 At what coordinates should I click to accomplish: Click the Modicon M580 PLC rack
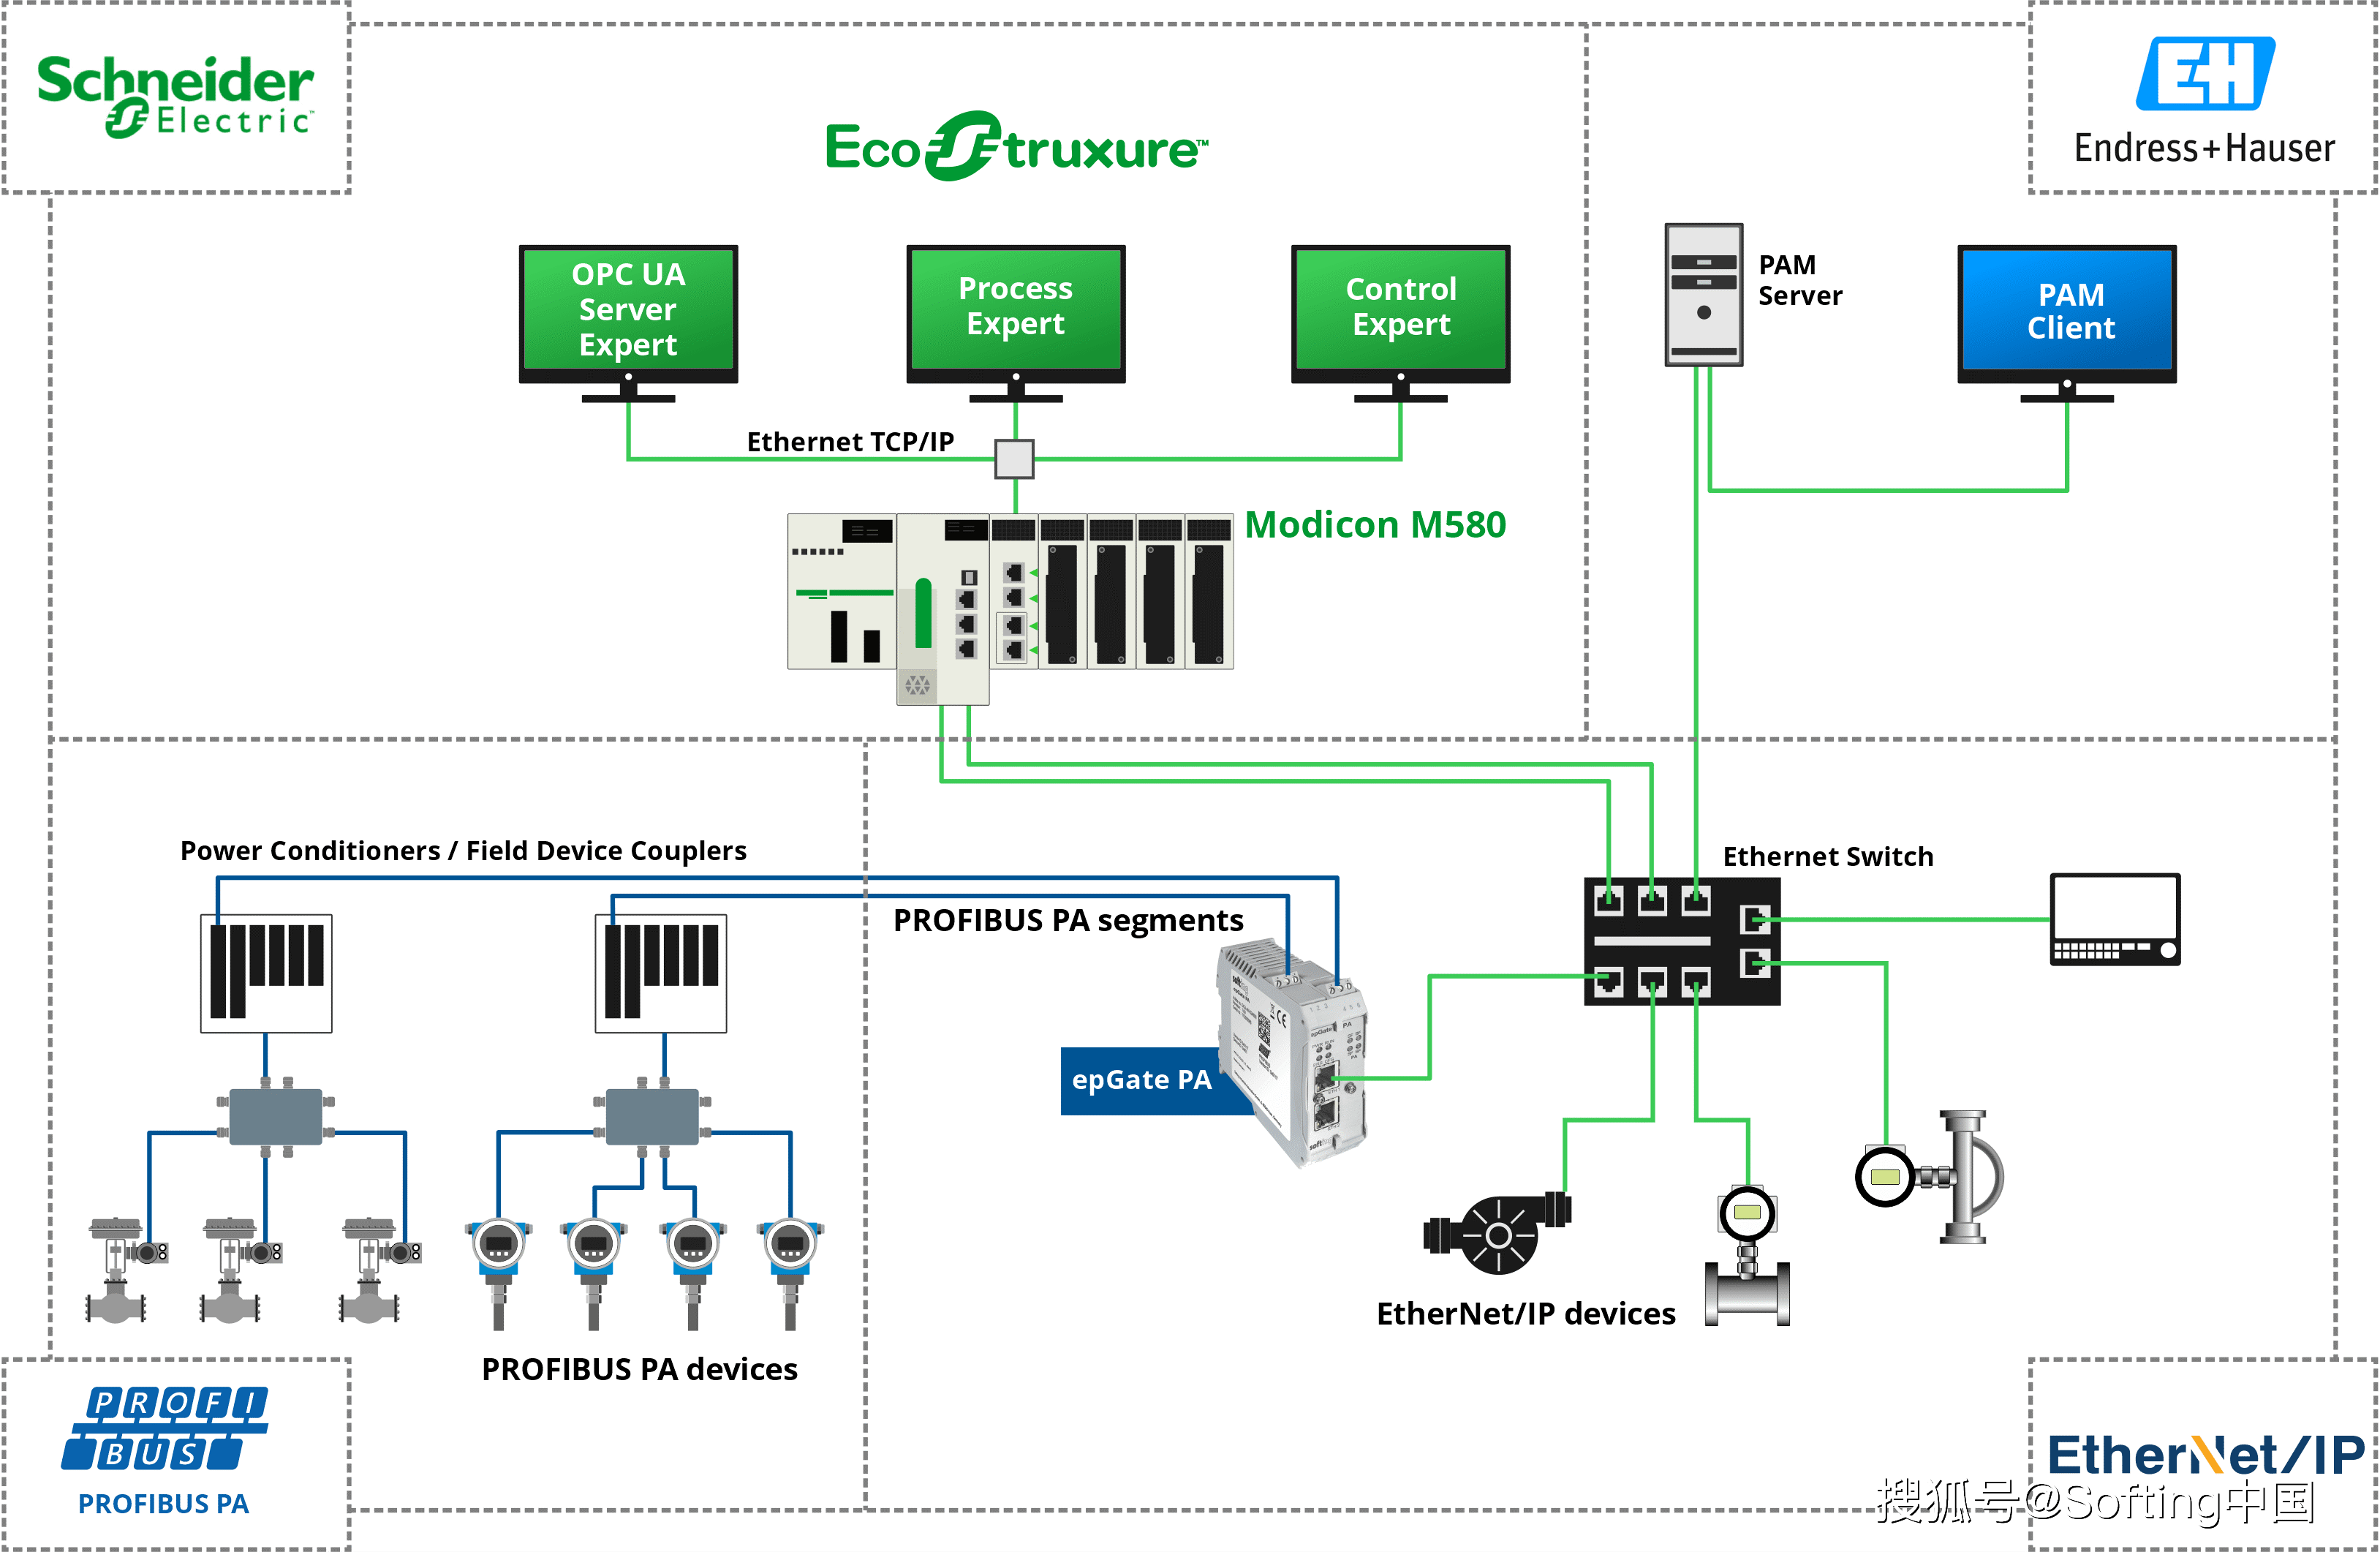coord(1010,609)
